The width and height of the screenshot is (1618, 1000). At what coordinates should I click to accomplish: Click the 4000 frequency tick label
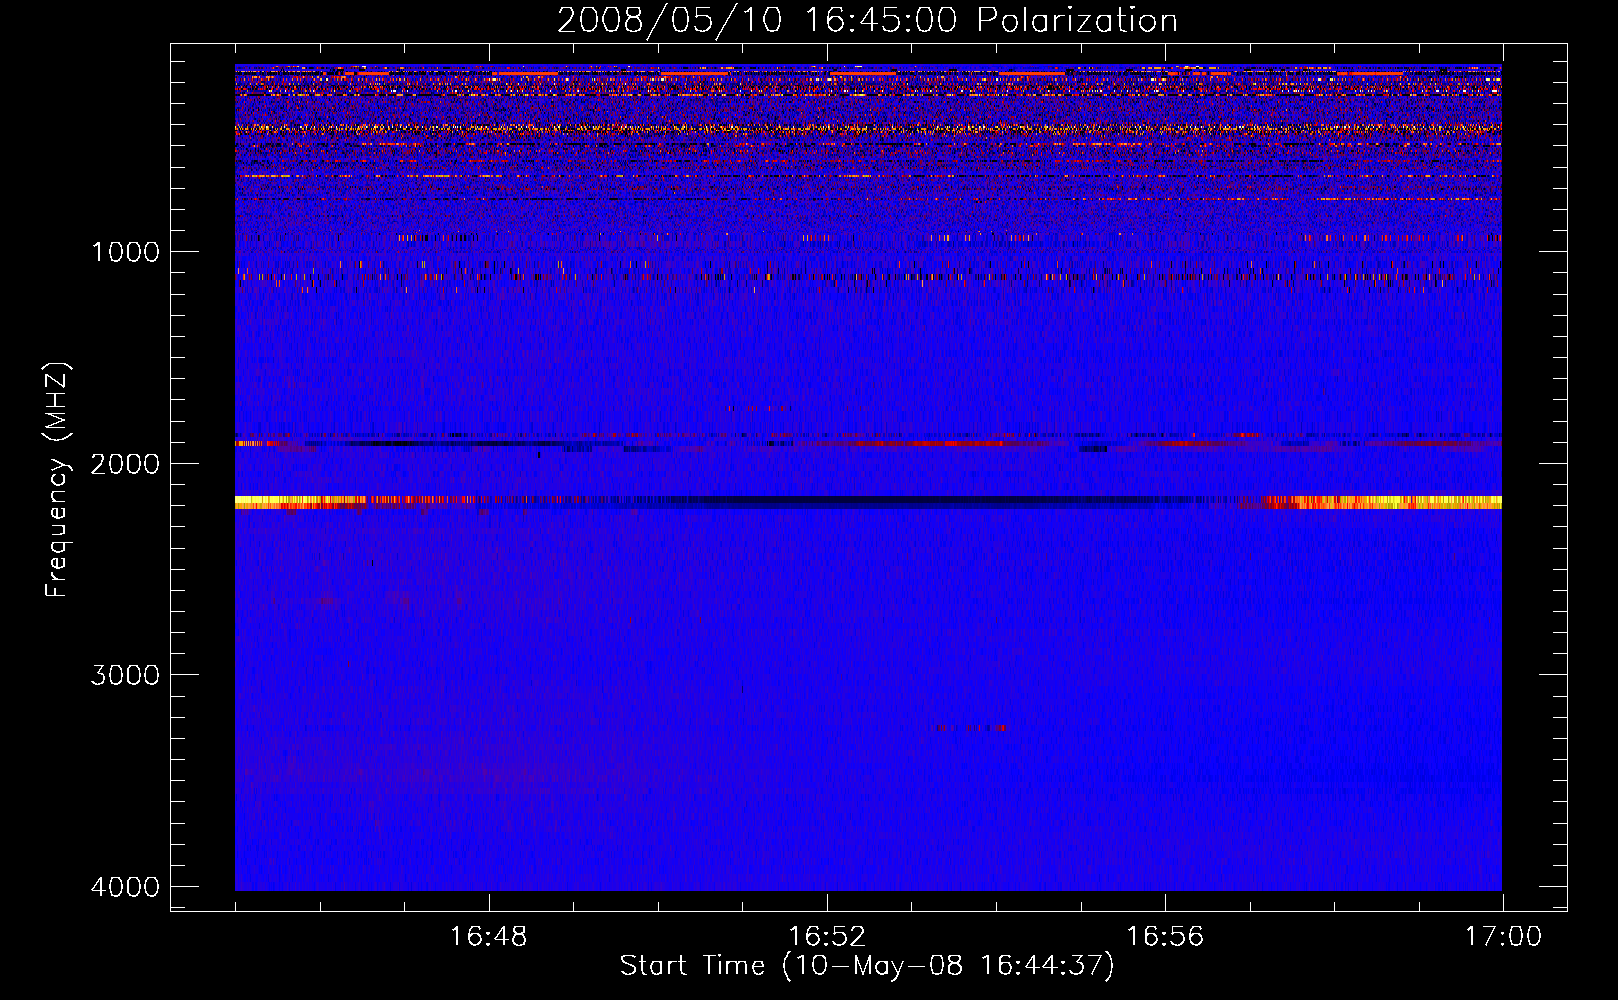(x=125, y=887)
